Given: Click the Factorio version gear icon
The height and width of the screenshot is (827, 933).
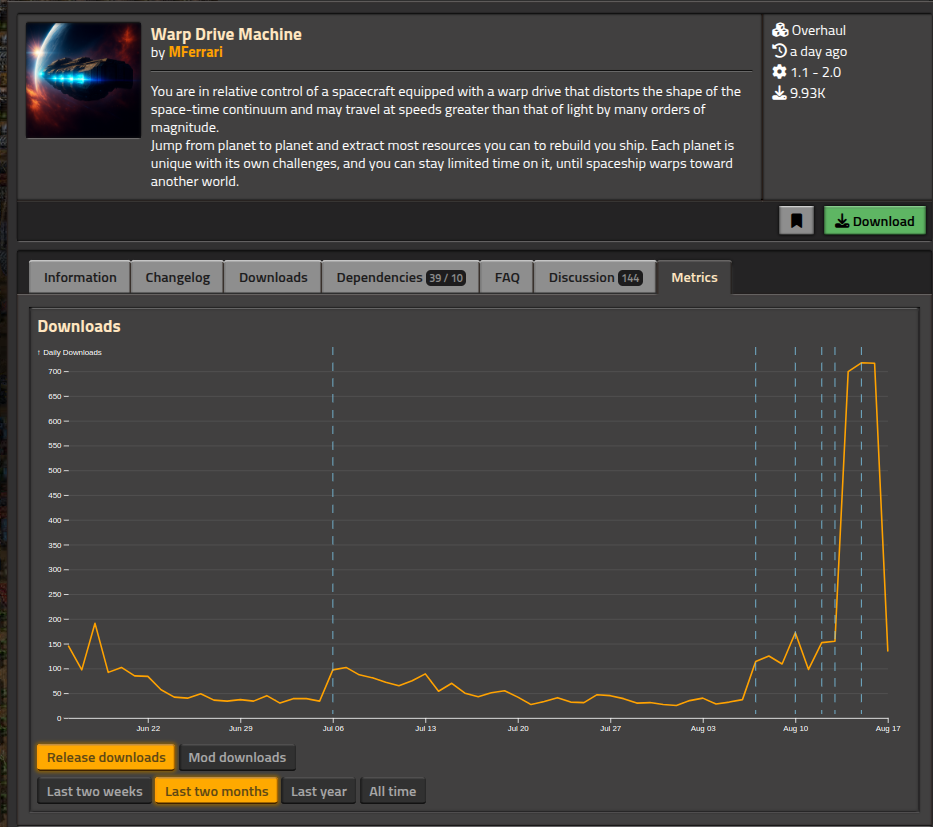Looking at the screenshot, I should tap(779, 72).
